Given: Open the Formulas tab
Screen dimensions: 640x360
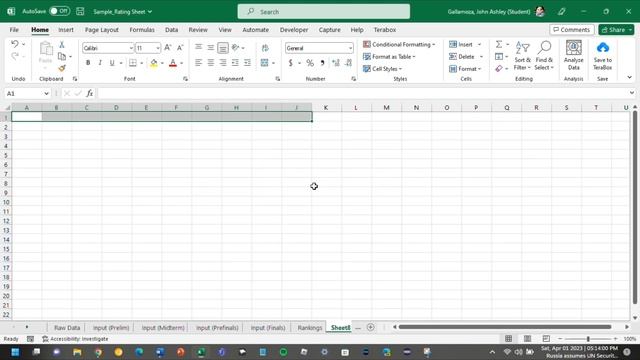Looking at the screenshot, I should point(142,30).
